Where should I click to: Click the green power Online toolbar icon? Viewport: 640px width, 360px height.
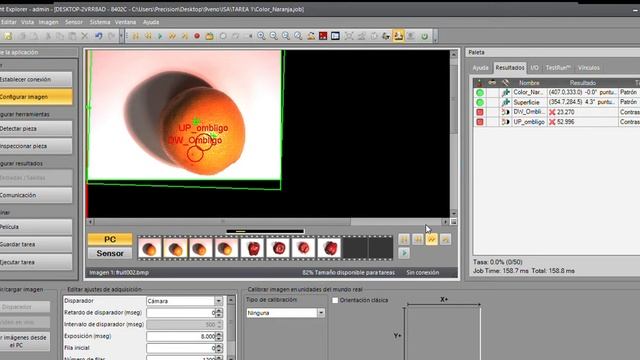tap(424, 36)
